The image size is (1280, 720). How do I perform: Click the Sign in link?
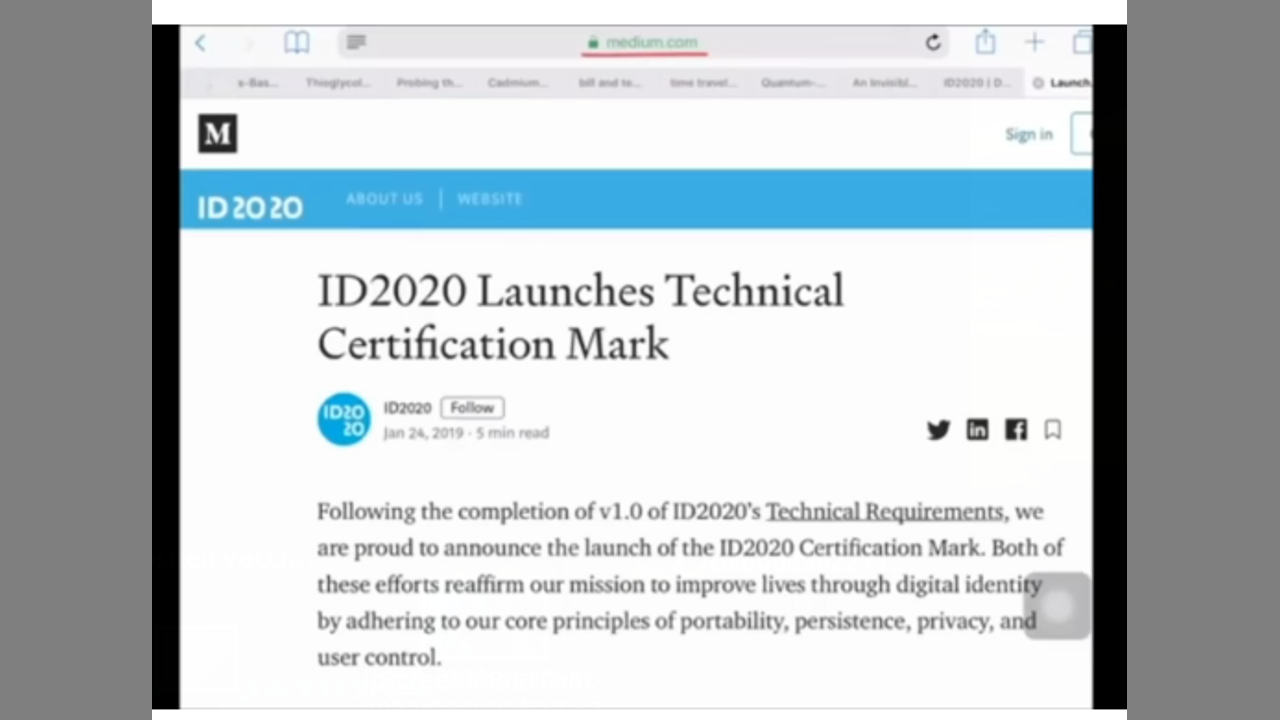1028,134
